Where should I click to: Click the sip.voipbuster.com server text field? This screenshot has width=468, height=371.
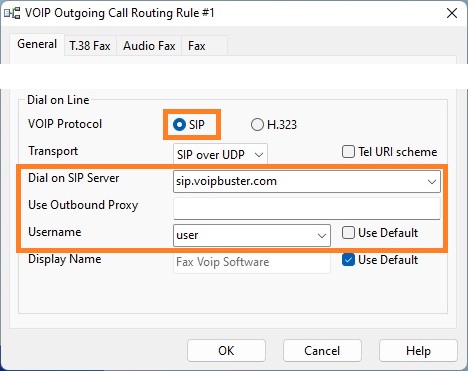[299, 182]
